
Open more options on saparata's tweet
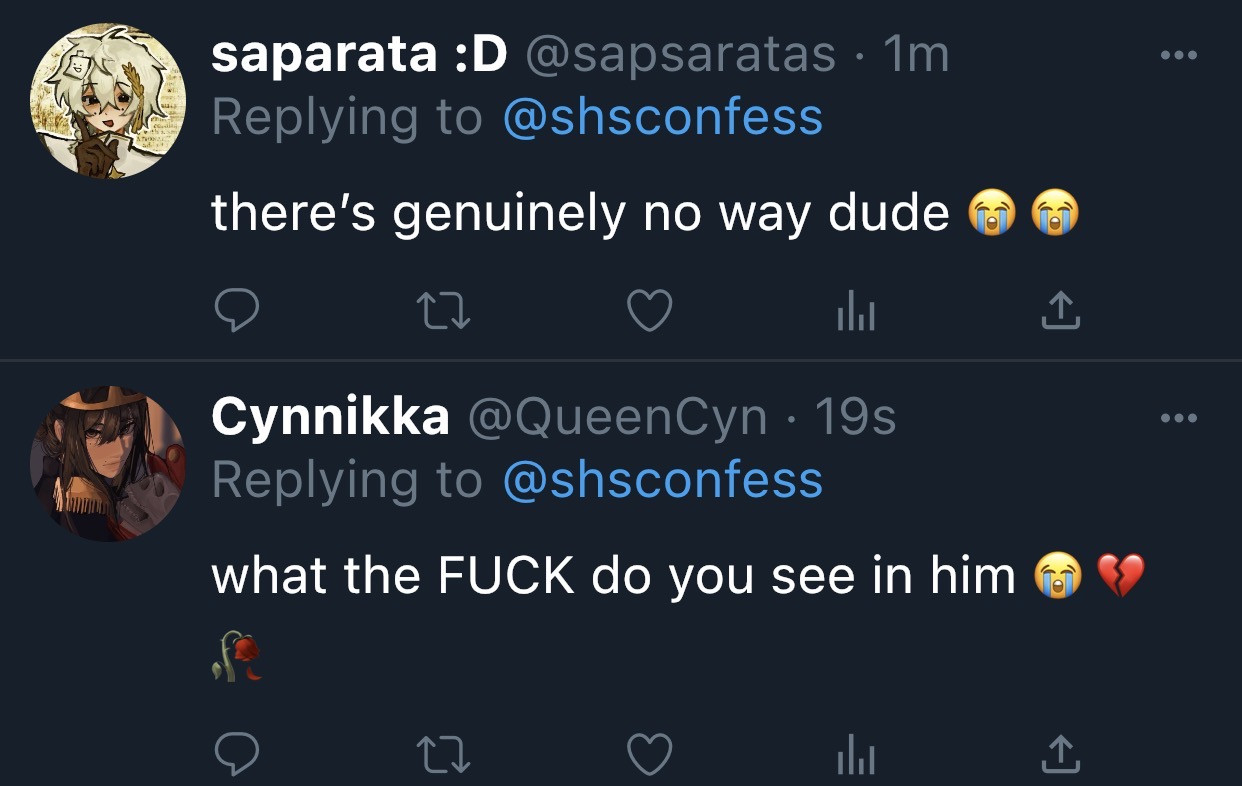pyautogui.click(x=1179, y=57)
